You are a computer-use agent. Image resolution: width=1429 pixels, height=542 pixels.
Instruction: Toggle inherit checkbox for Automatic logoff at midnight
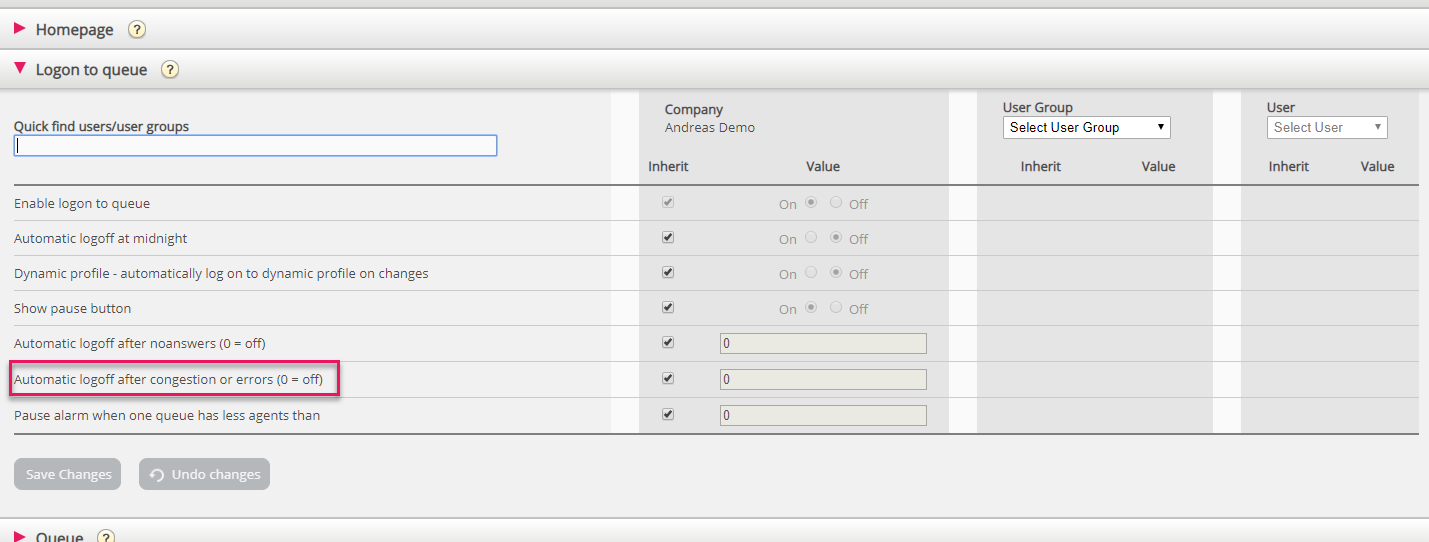[x=668, y=238]
